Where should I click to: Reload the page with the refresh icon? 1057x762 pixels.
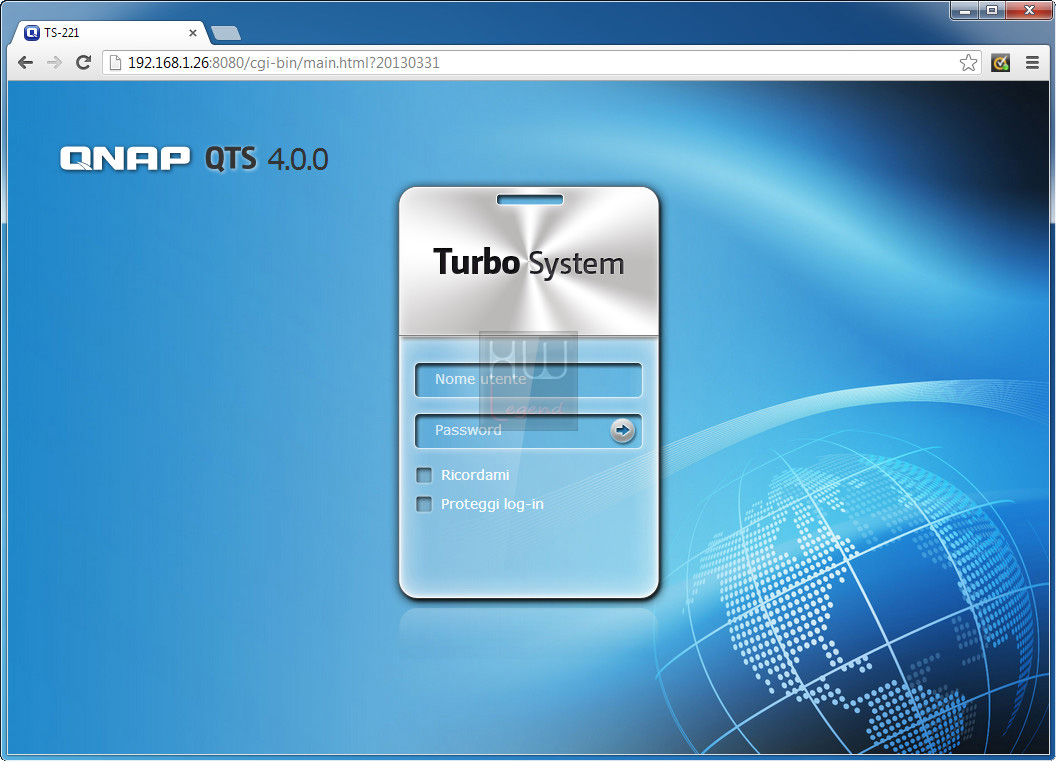click(84, 63)
